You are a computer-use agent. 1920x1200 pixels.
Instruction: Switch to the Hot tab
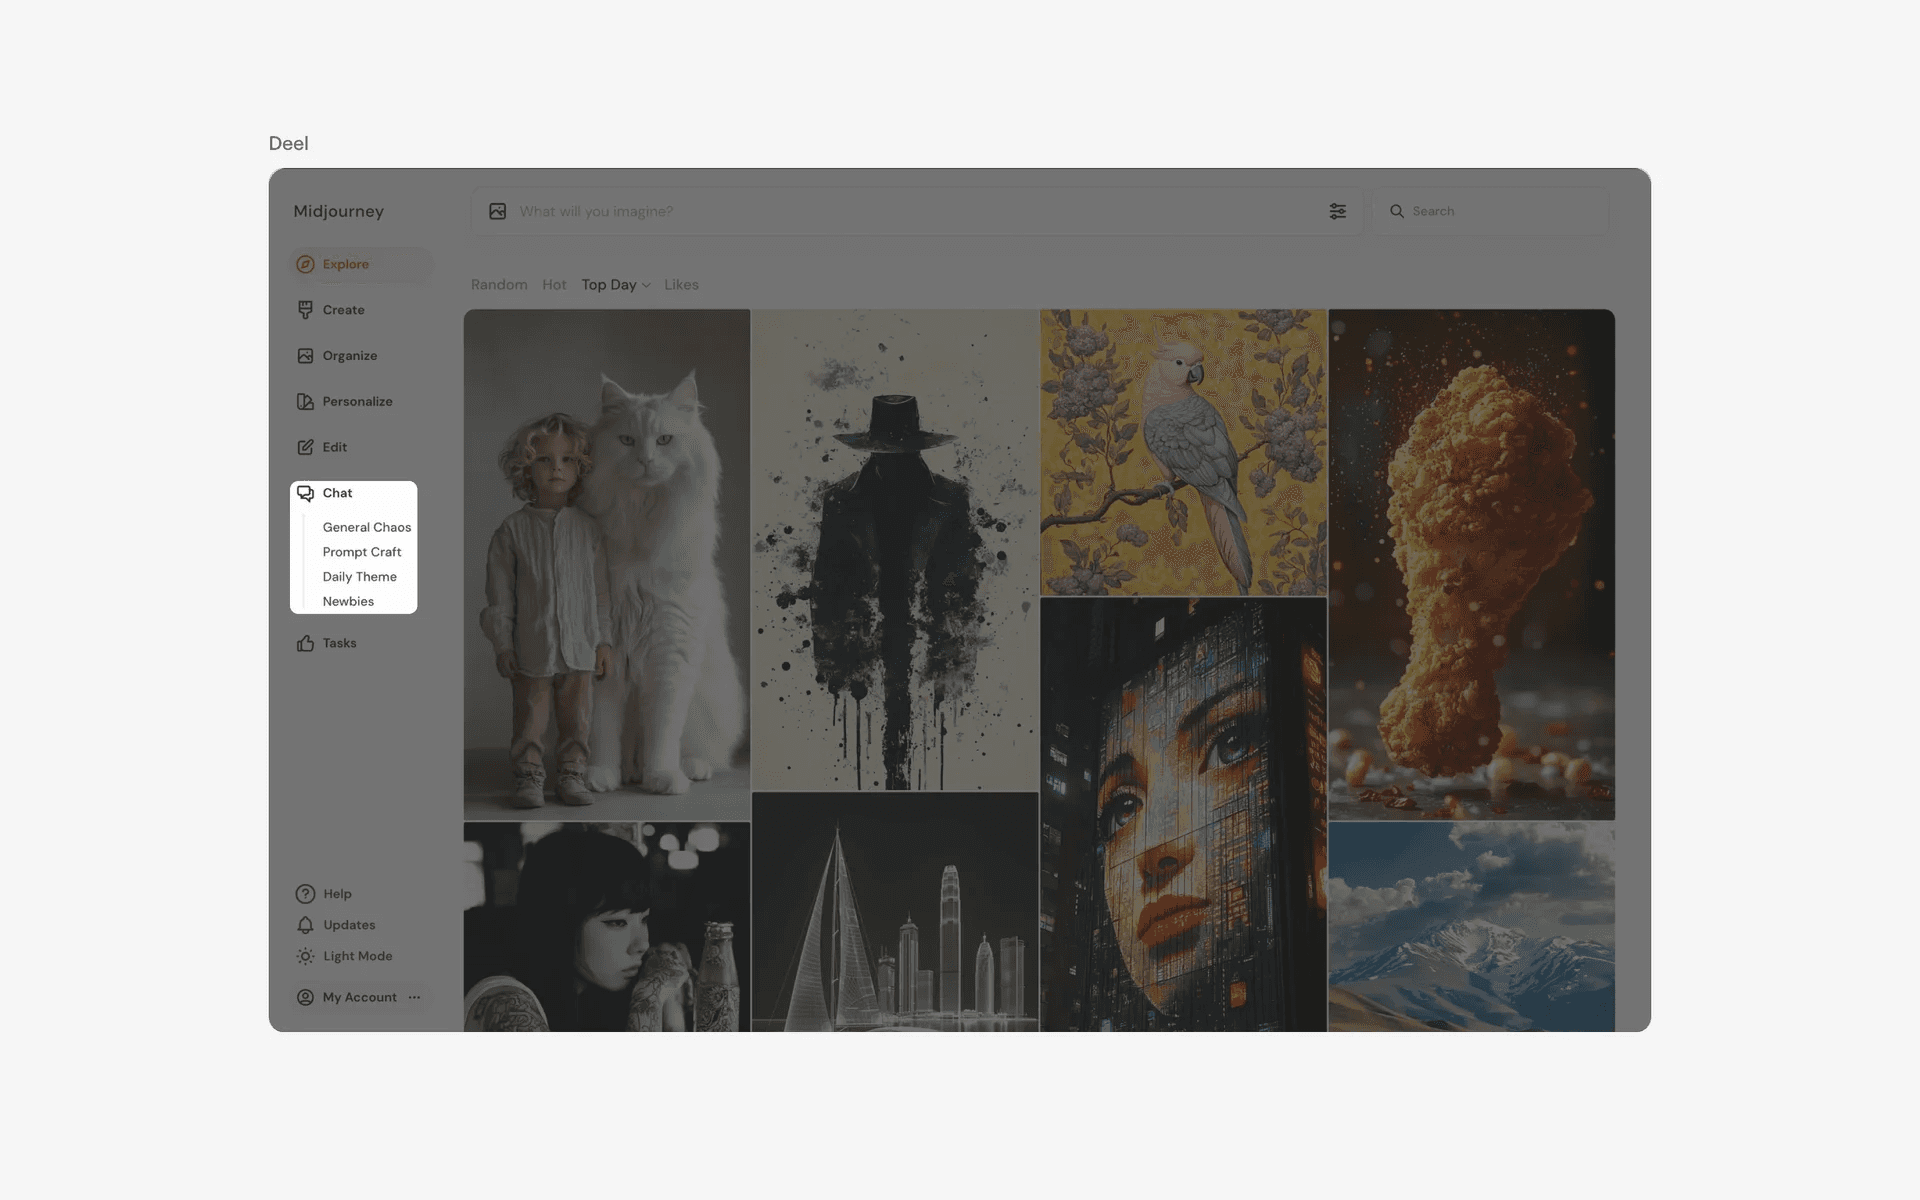tap(554, 285)
